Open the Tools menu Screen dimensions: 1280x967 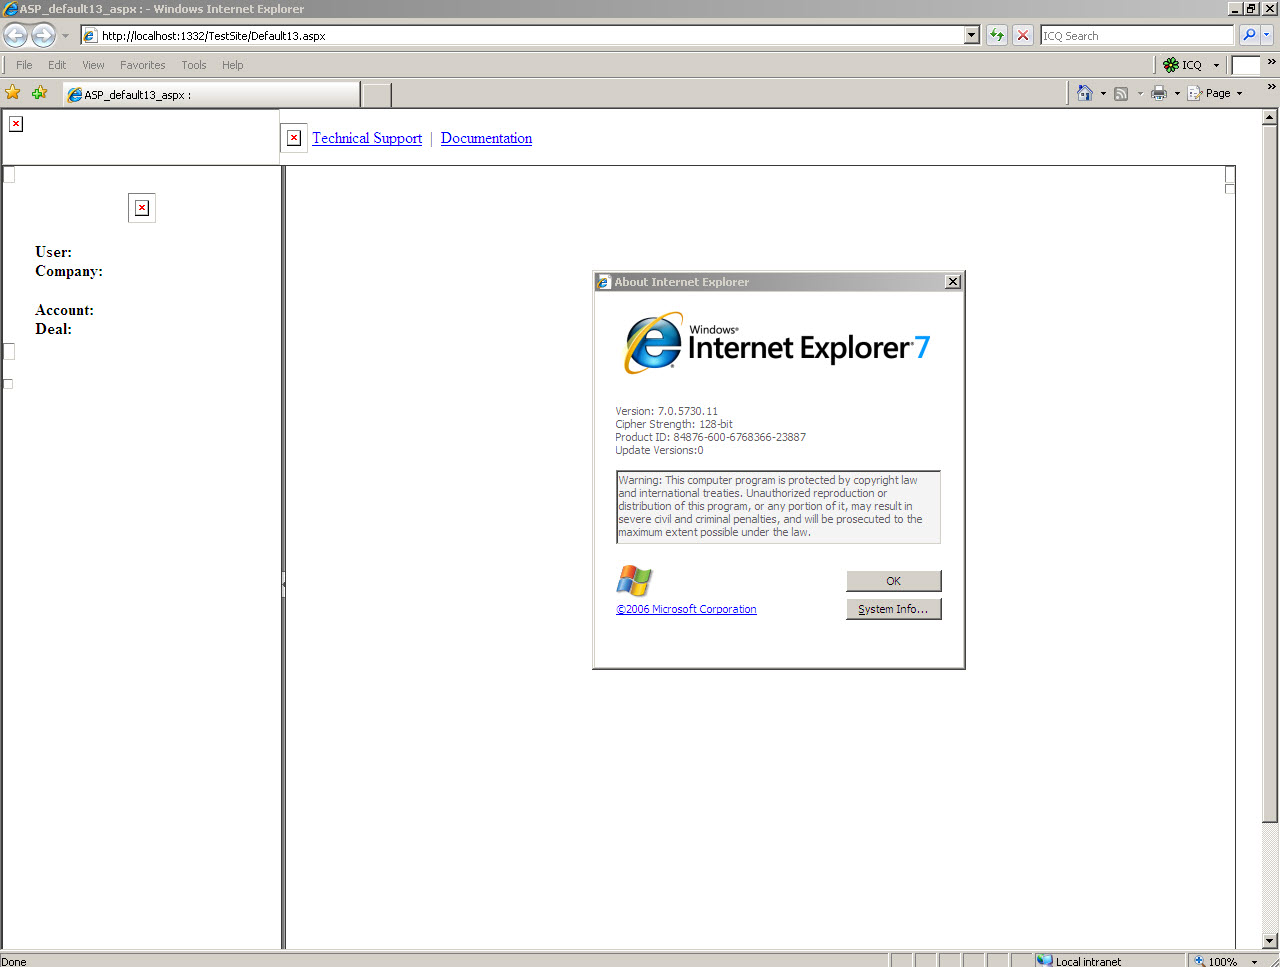click(x=194, y=65)
